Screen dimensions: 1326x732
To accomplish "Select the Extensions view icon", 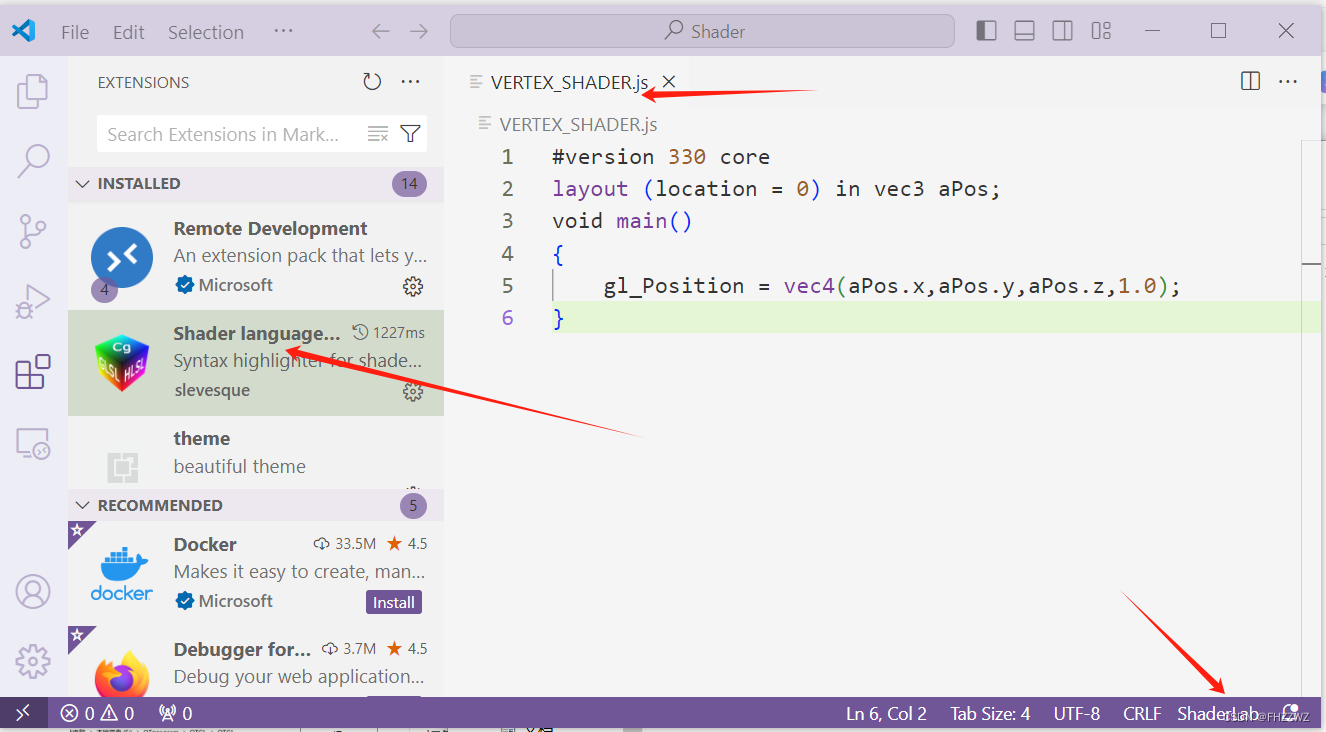I will [x=33, y=372].
